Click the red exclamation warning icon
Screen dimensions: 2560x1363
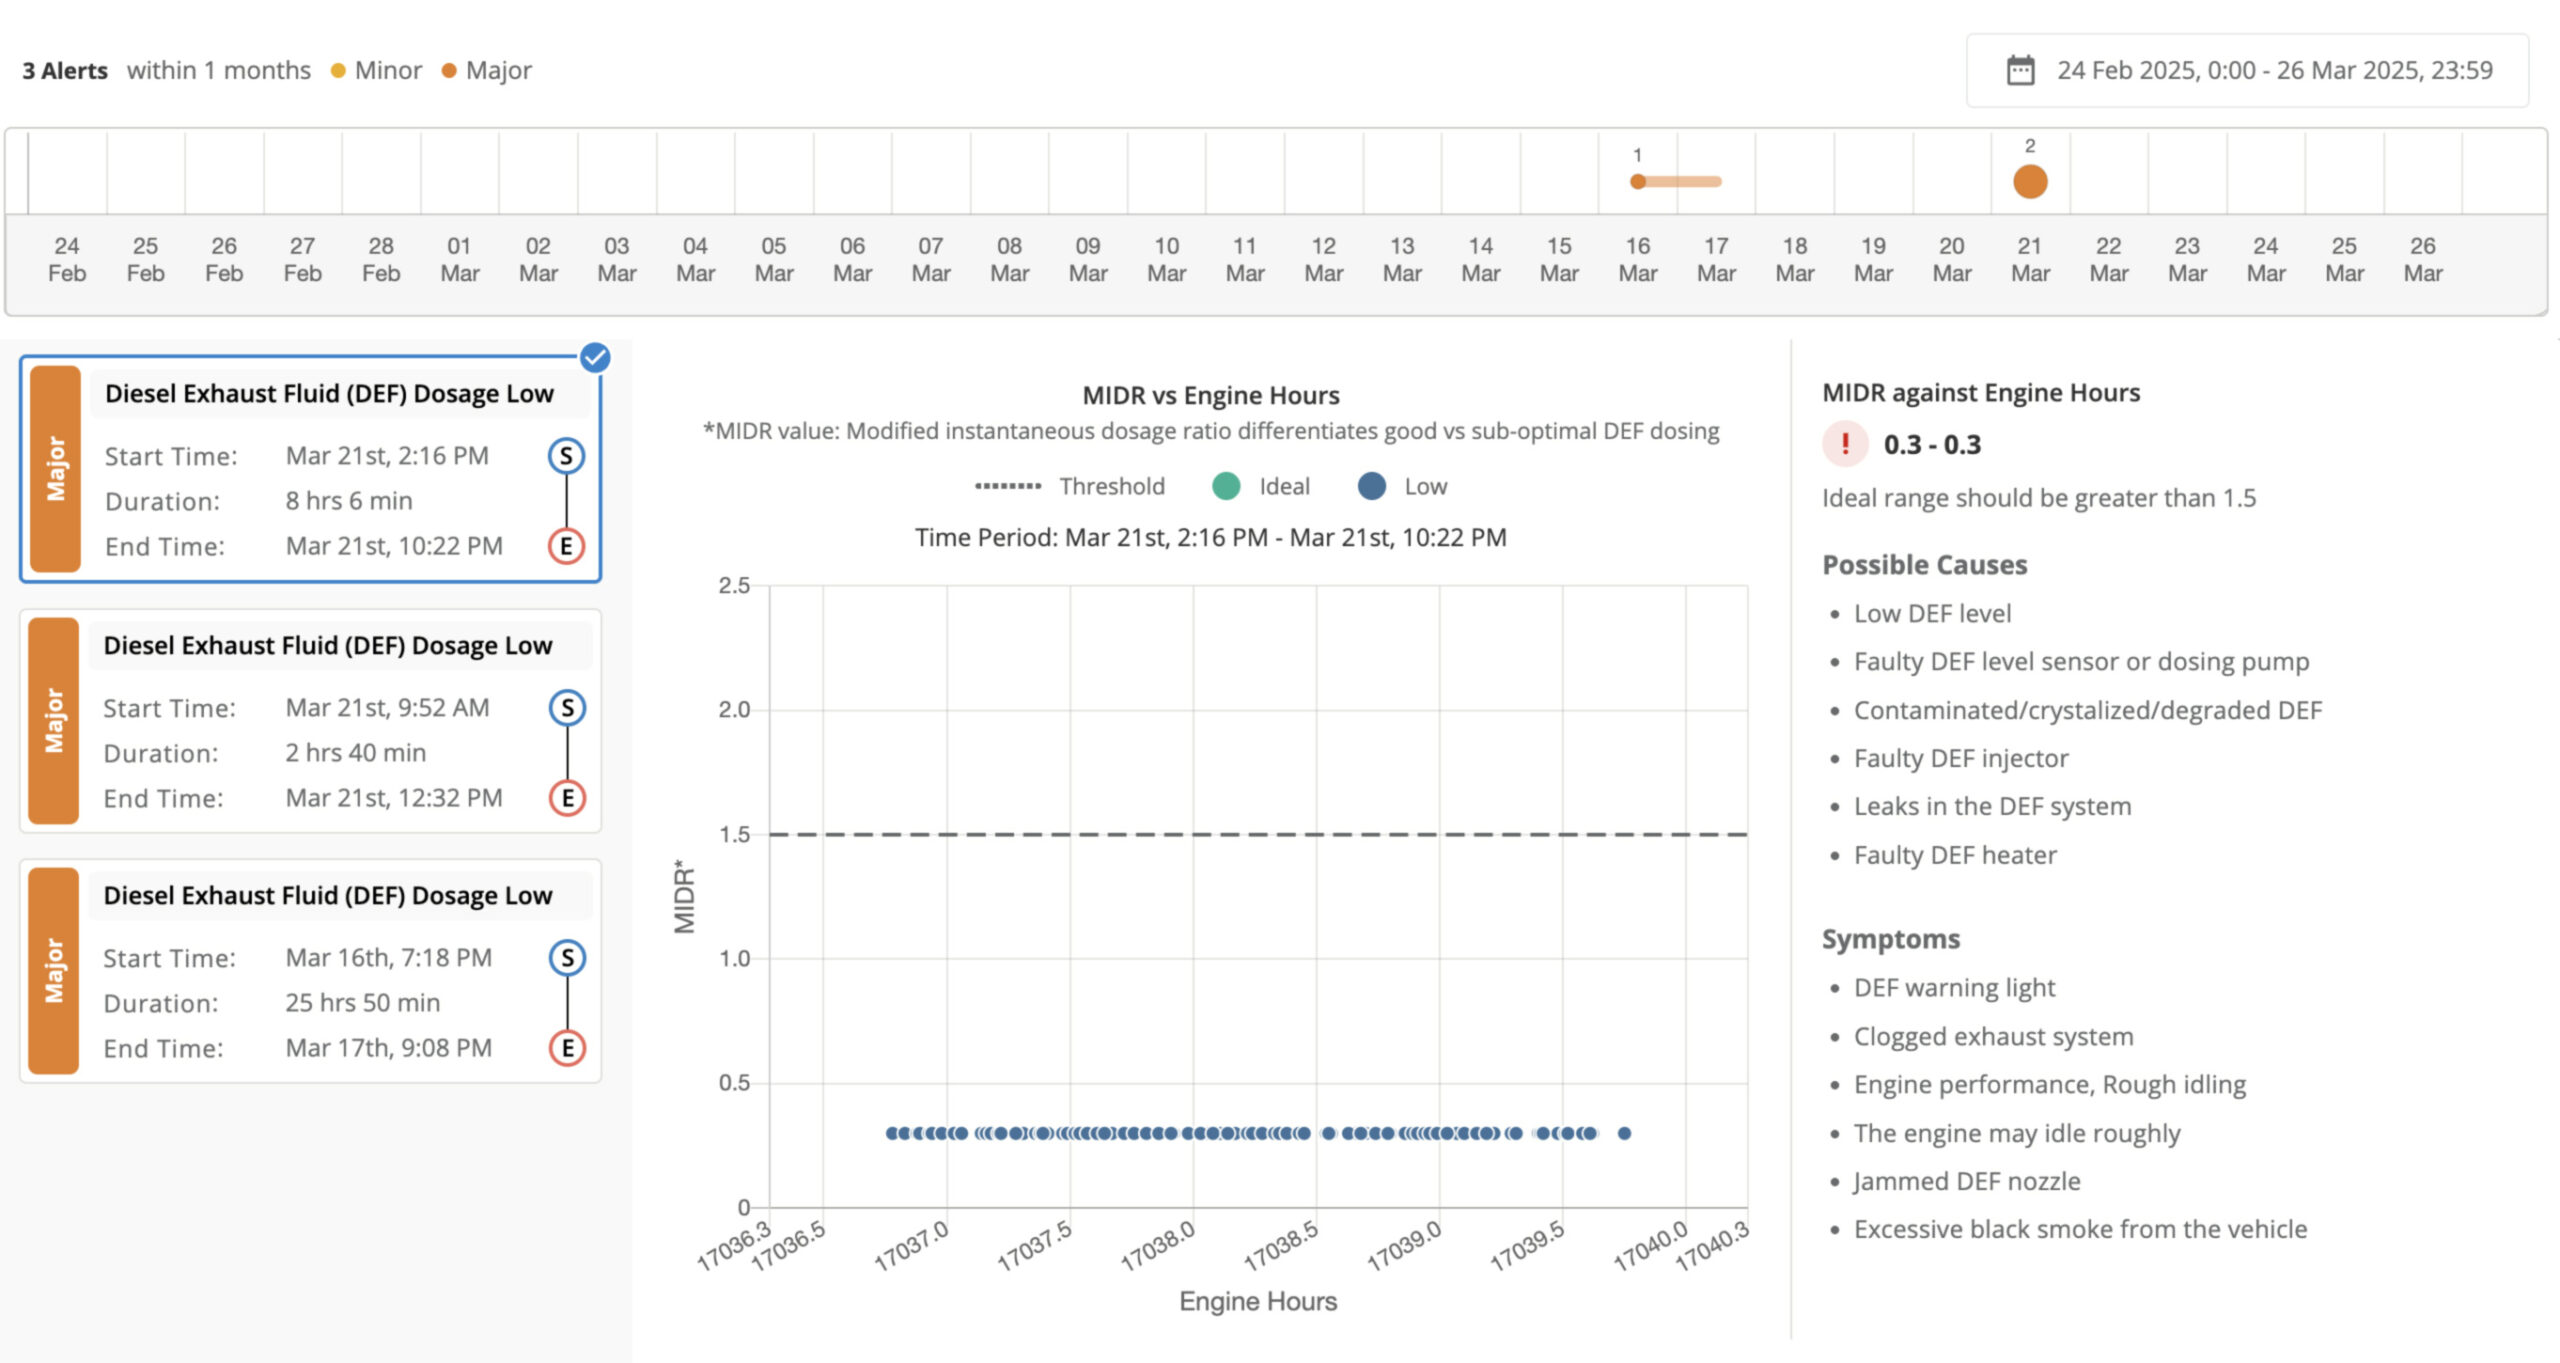[x=1845, y=444]
